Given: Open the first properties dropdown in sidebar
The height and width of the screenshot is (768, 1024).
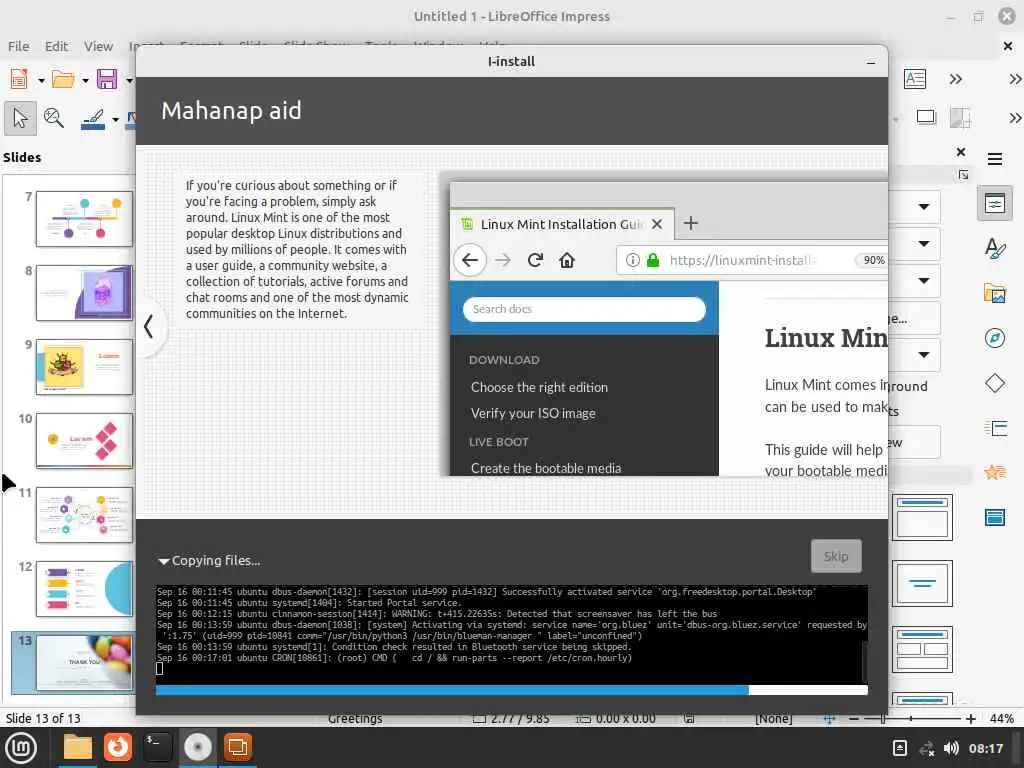Looking at the screenshot, I should pos(923,207).
